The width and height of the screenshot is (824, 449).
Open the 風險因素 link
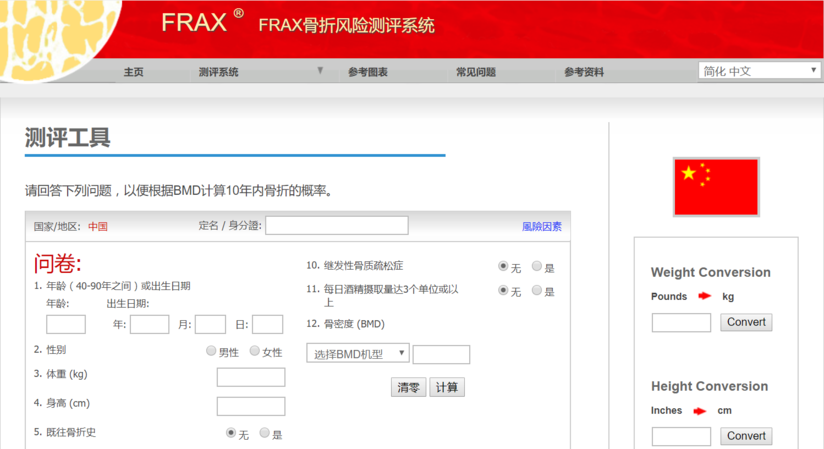click(541, 227)
